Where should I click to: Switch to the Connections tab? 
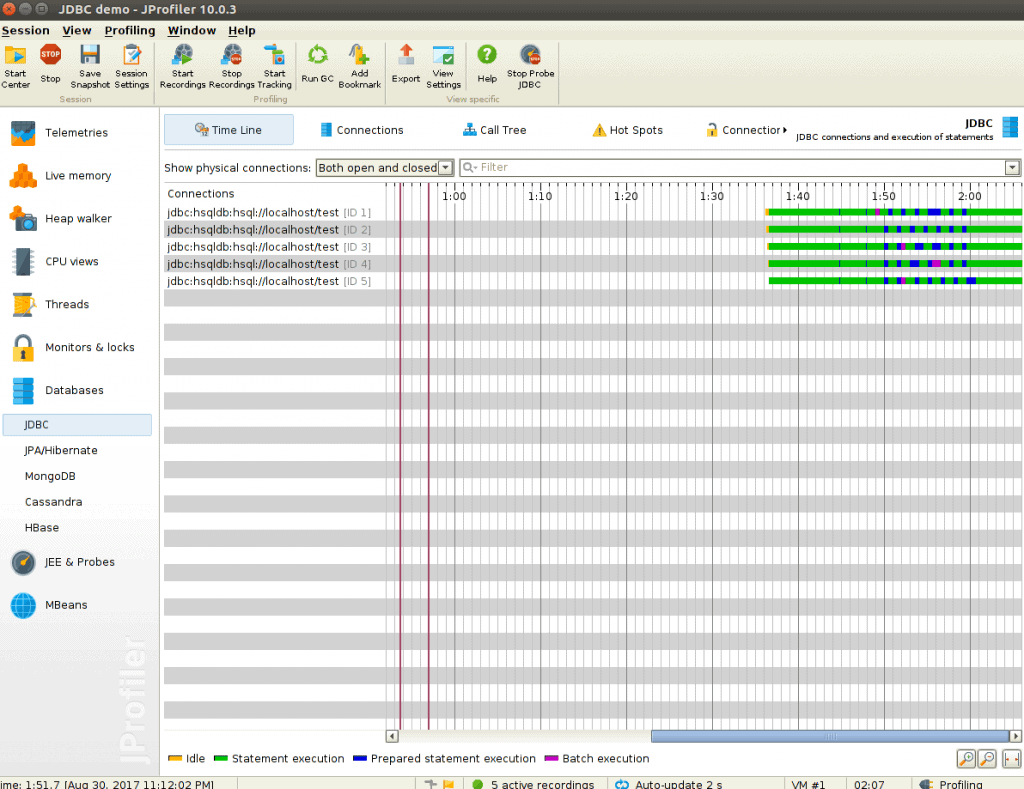[x=362, y=130]
